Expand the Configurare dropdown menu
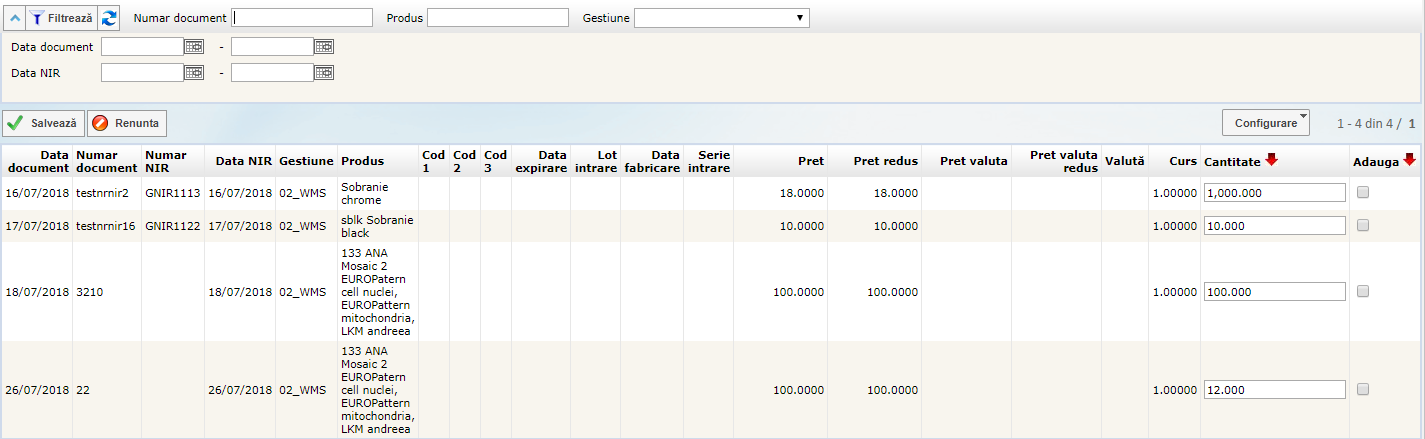The height and width of the screenshot is (439, 1425). click(1265, 123)
